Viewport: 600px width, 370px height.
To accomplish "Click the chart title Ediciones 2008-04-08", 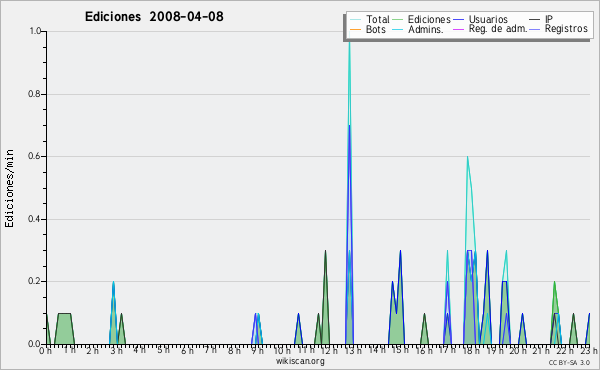I will pos(154,17).
